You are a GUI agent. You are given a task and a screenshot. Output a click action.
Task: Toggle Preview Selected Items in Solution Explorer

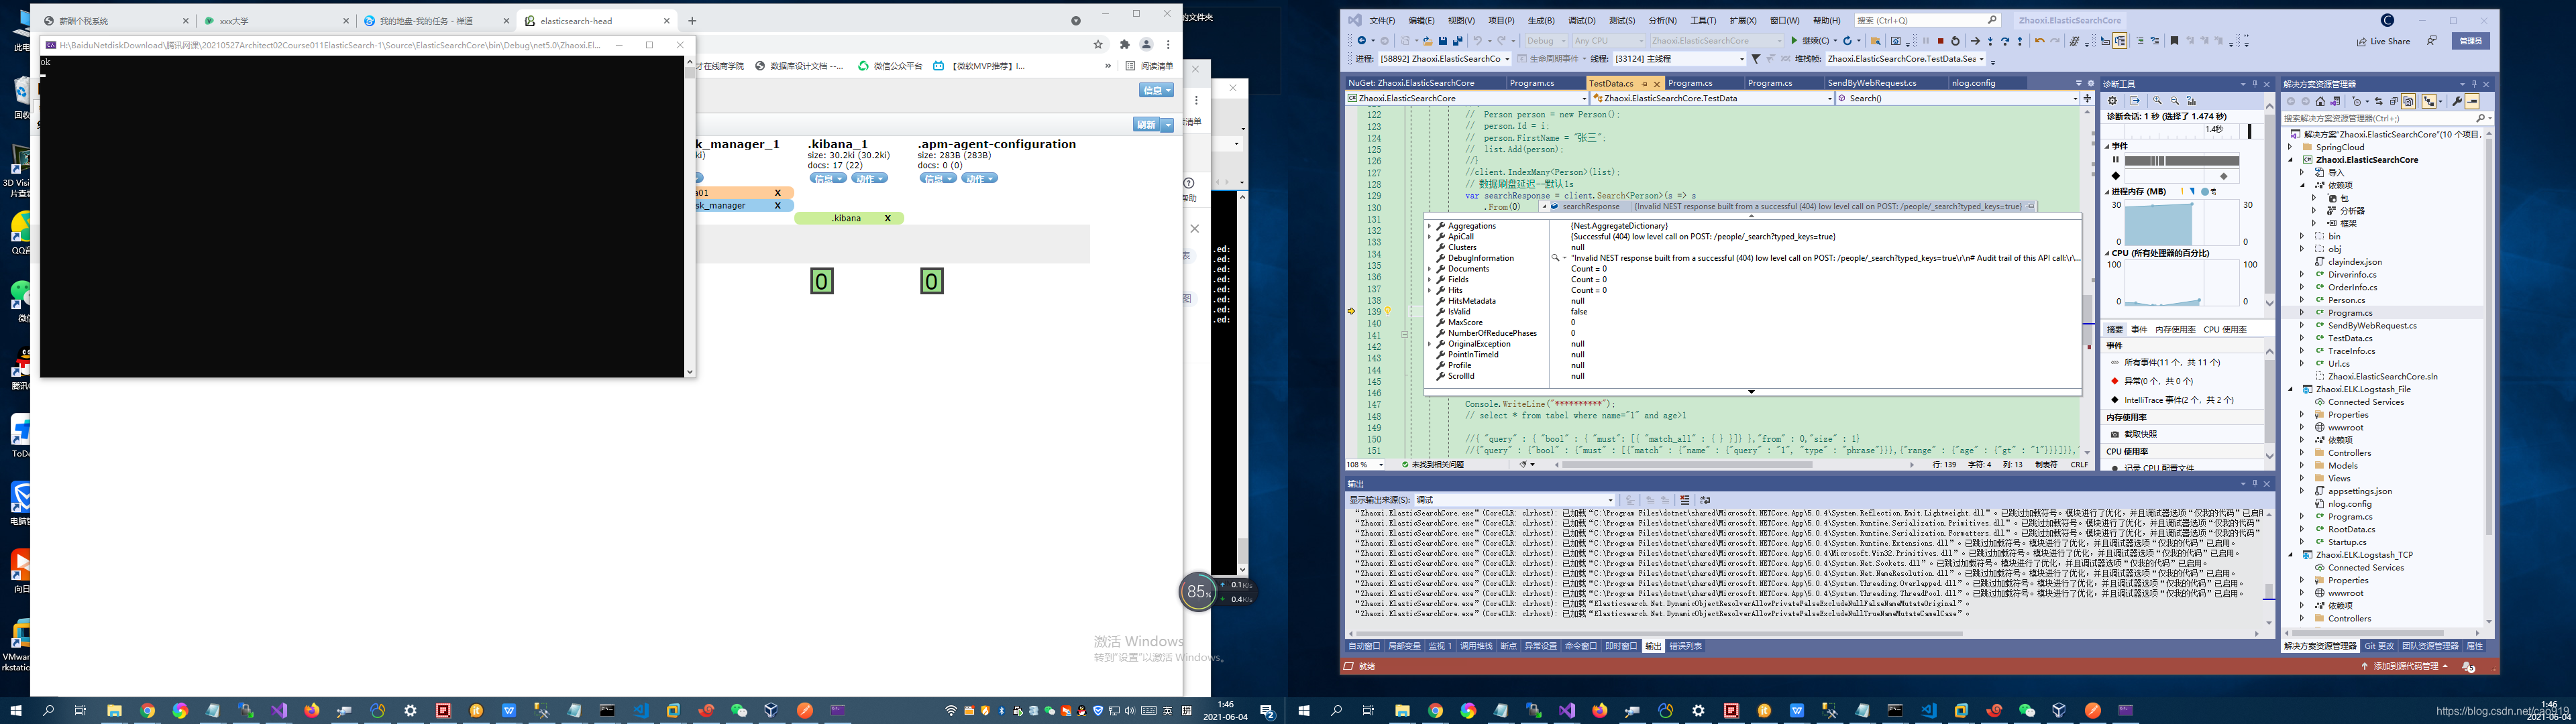pyautogui.click(x=2473, y=101)
